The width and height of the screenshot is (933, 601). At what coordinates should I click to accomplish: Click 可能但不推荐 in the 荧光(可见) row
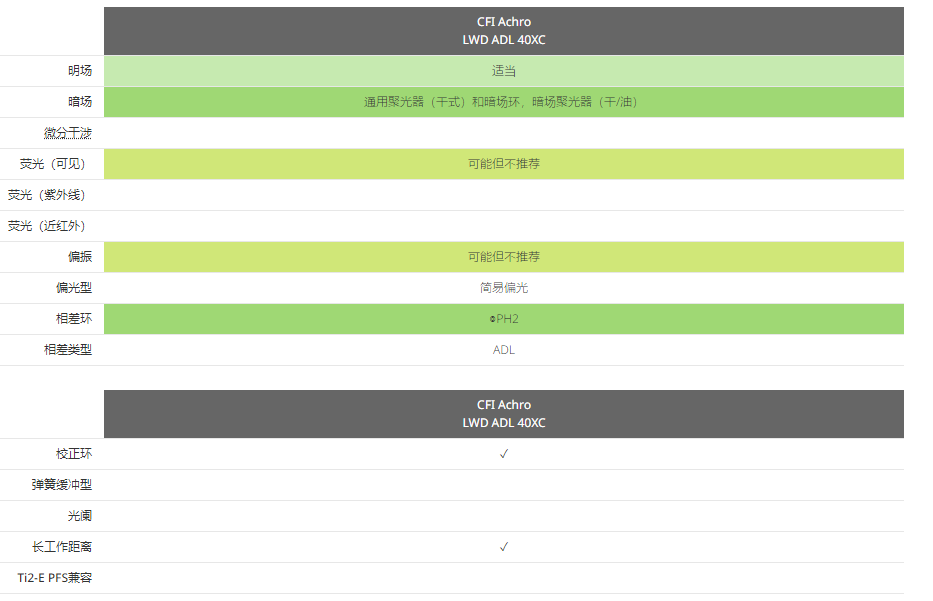pos(503,164)
